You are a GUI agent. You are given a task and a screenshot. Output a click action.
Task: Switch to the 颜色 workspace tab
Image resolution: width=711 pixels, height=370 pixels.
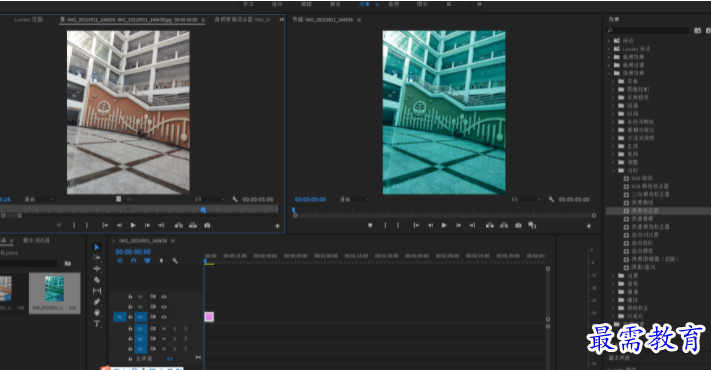point(335,4)
